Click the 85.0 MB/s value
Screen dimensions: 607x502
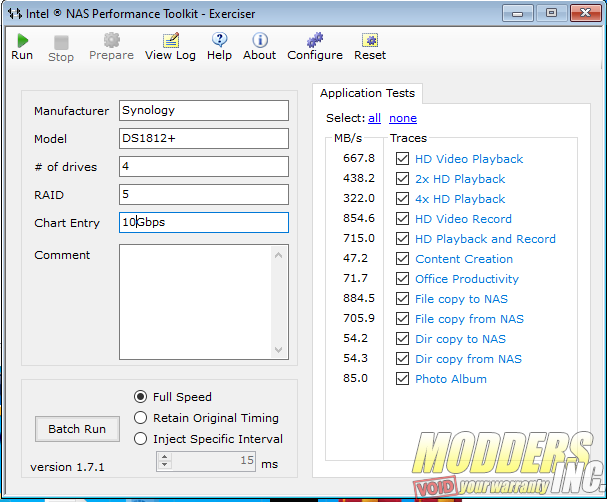click(x=355, y=378)
